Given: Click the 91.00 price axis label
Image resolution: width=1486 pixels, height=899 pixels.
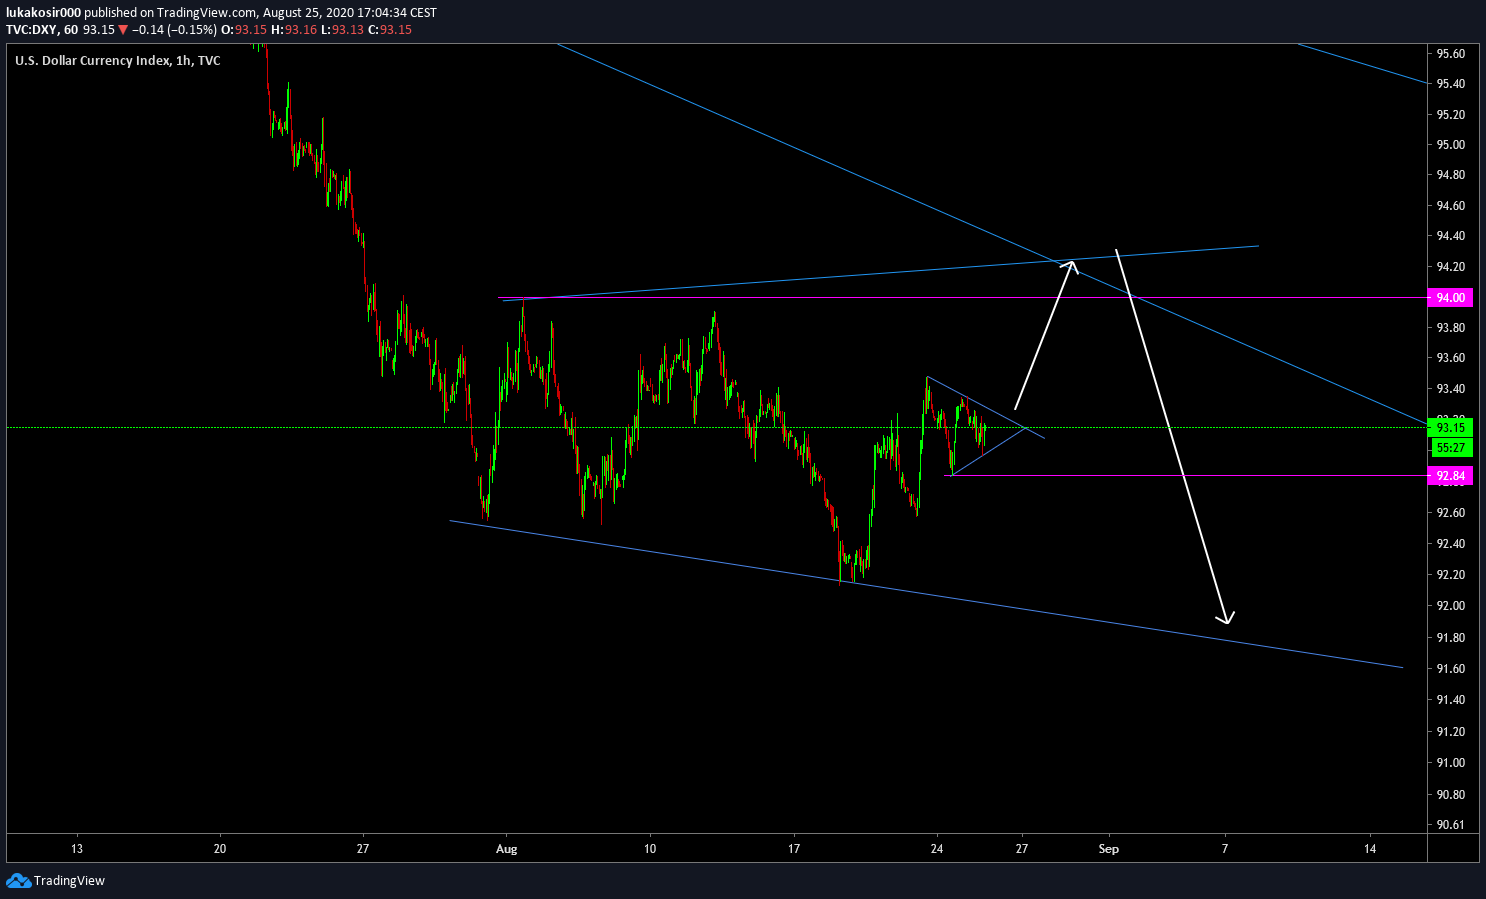Looking at the screenshot, I should point(1451,763).
